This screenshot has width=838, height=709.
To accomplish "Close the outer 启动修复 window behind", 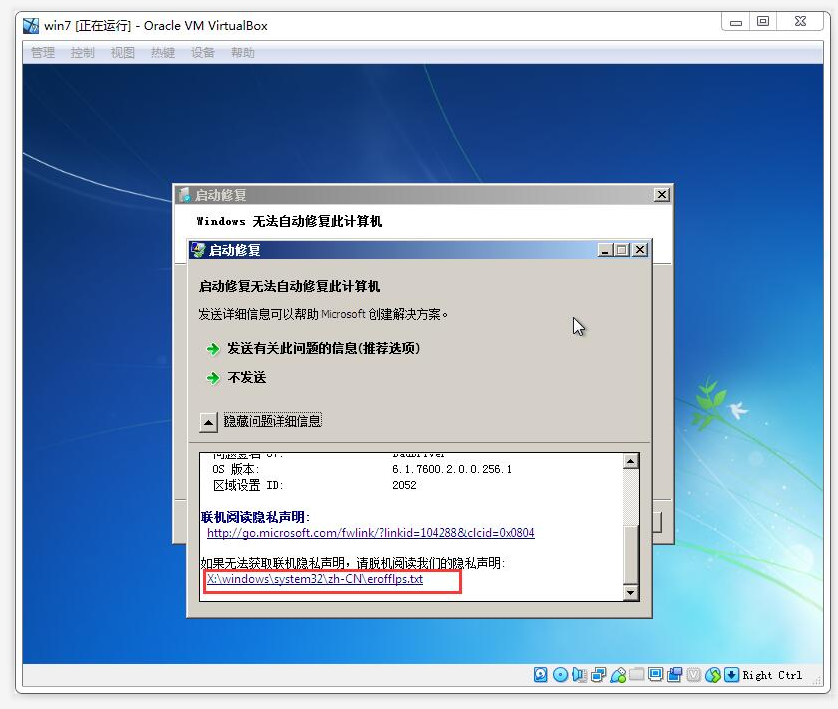I will 662,194.
